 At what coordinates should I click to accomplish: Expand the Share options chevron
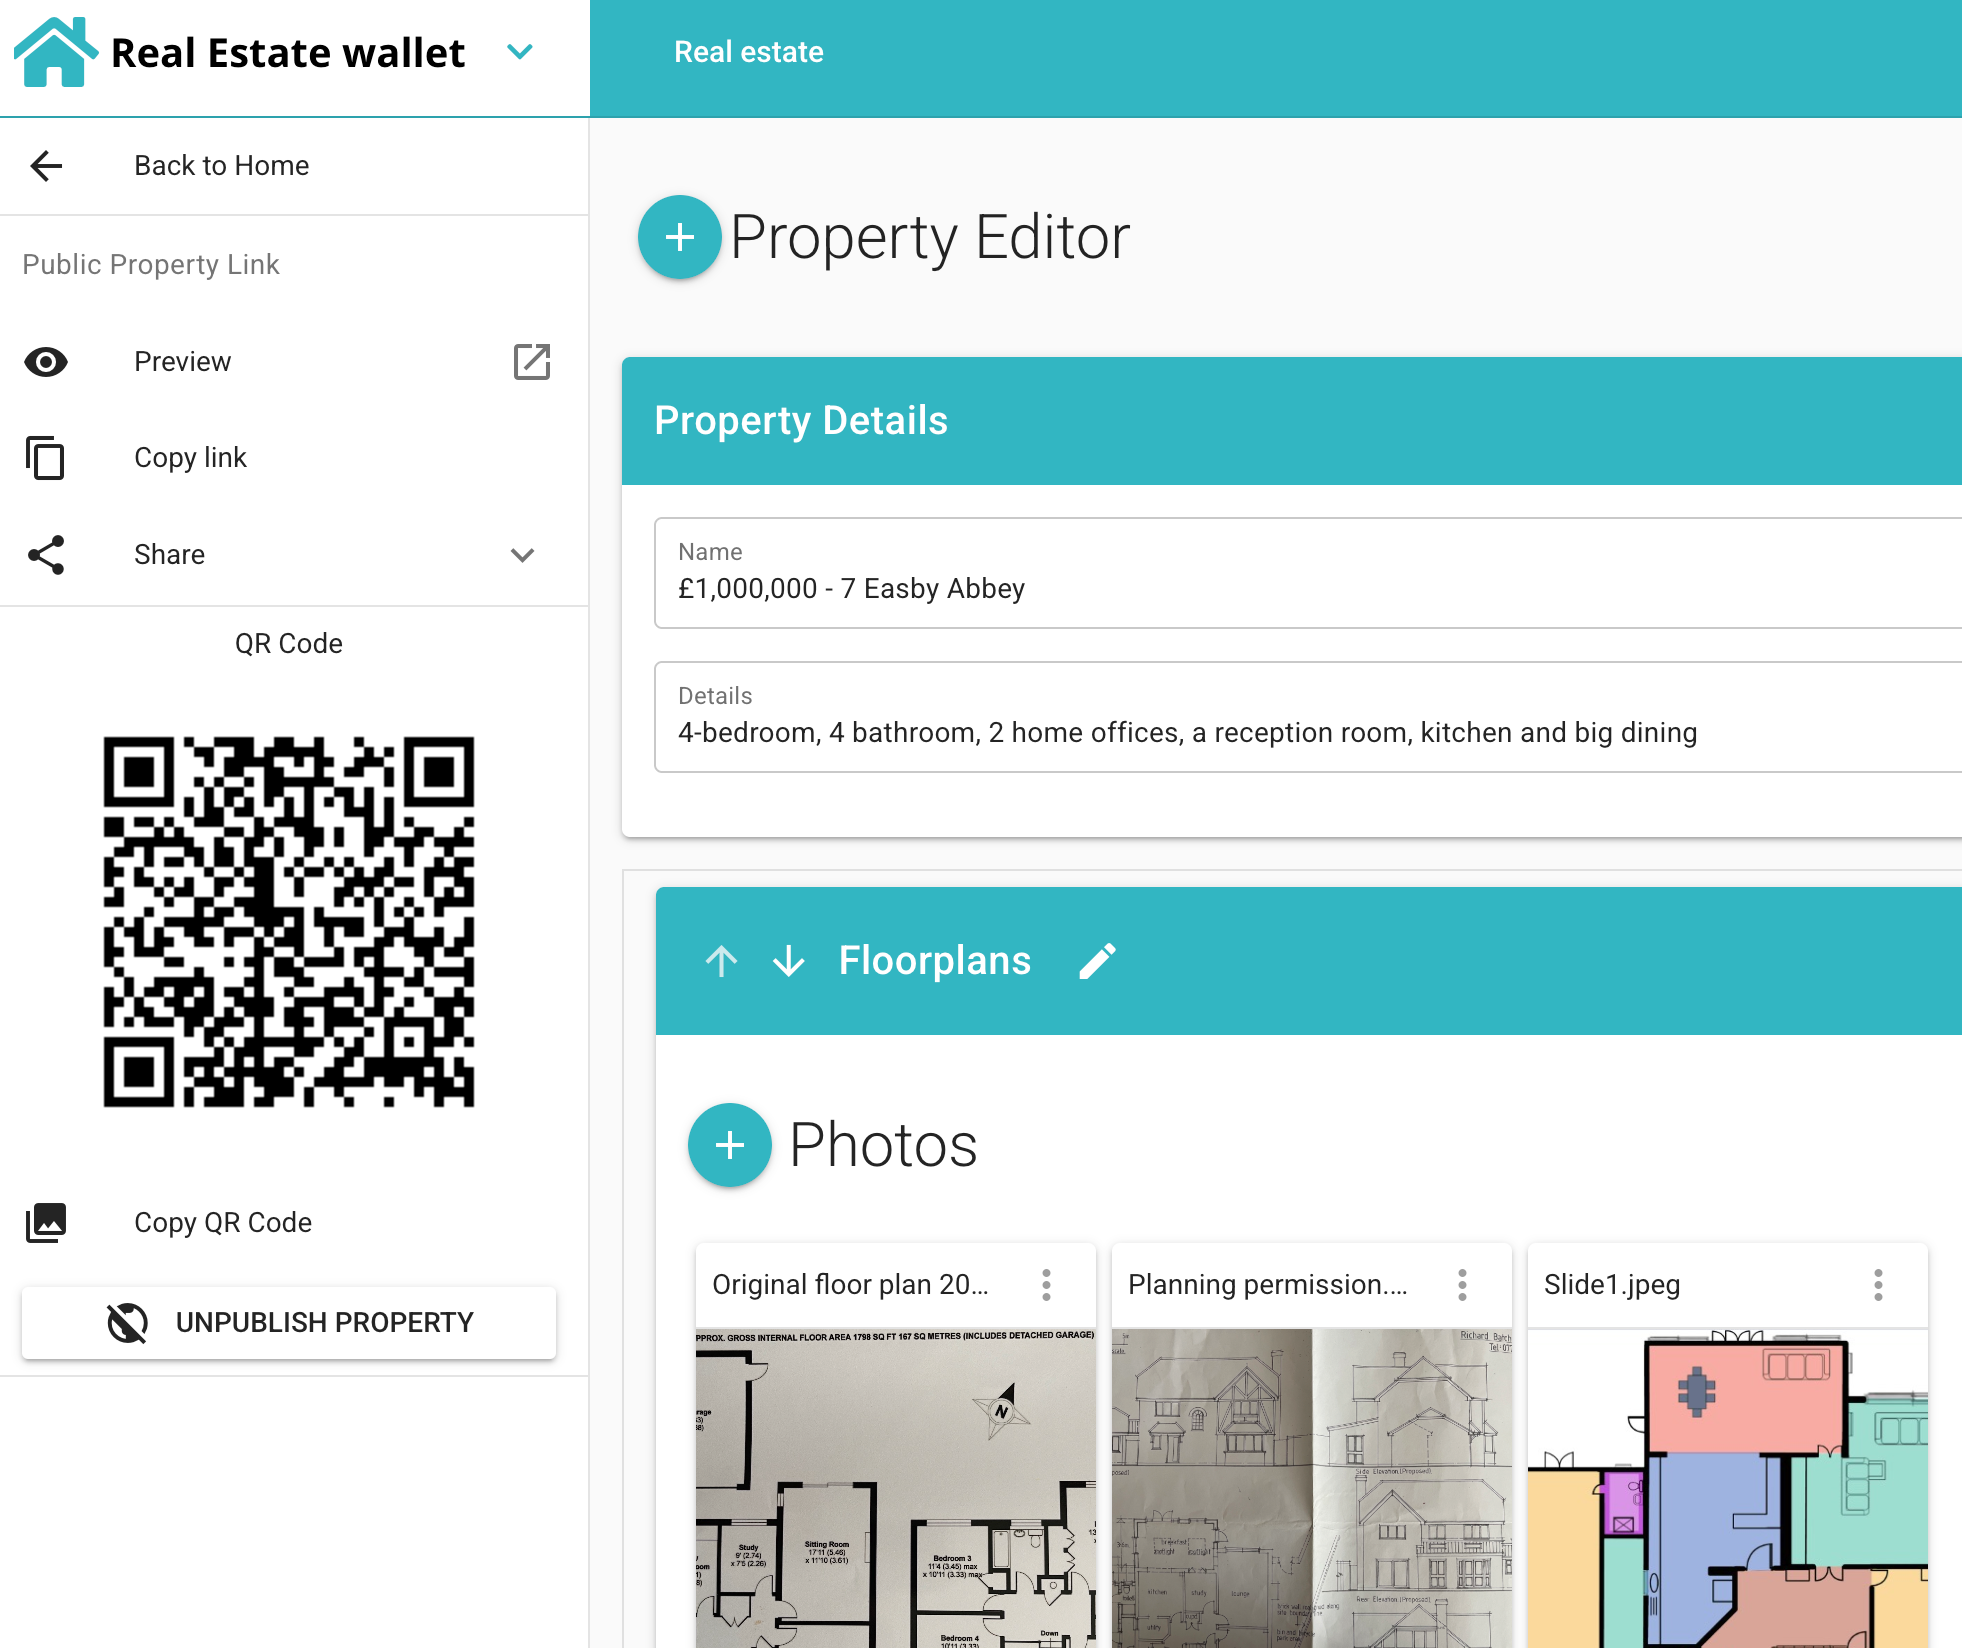tap(522, 555)
